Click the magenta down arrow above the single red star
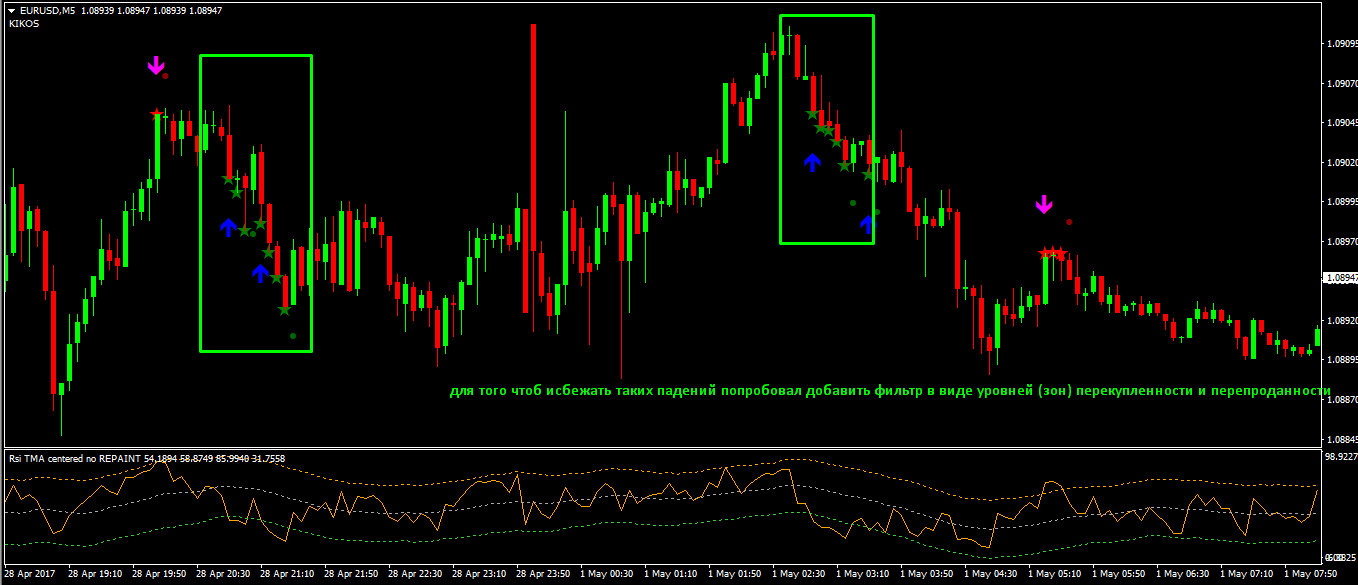The image size is (1358, 585). pos(155,66)
